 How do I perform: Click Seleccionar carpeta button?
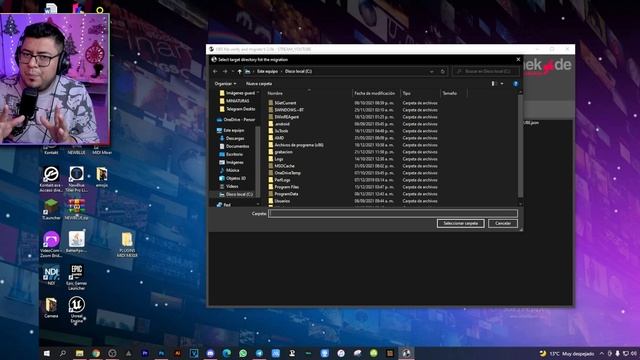click(x=460, y=223)
